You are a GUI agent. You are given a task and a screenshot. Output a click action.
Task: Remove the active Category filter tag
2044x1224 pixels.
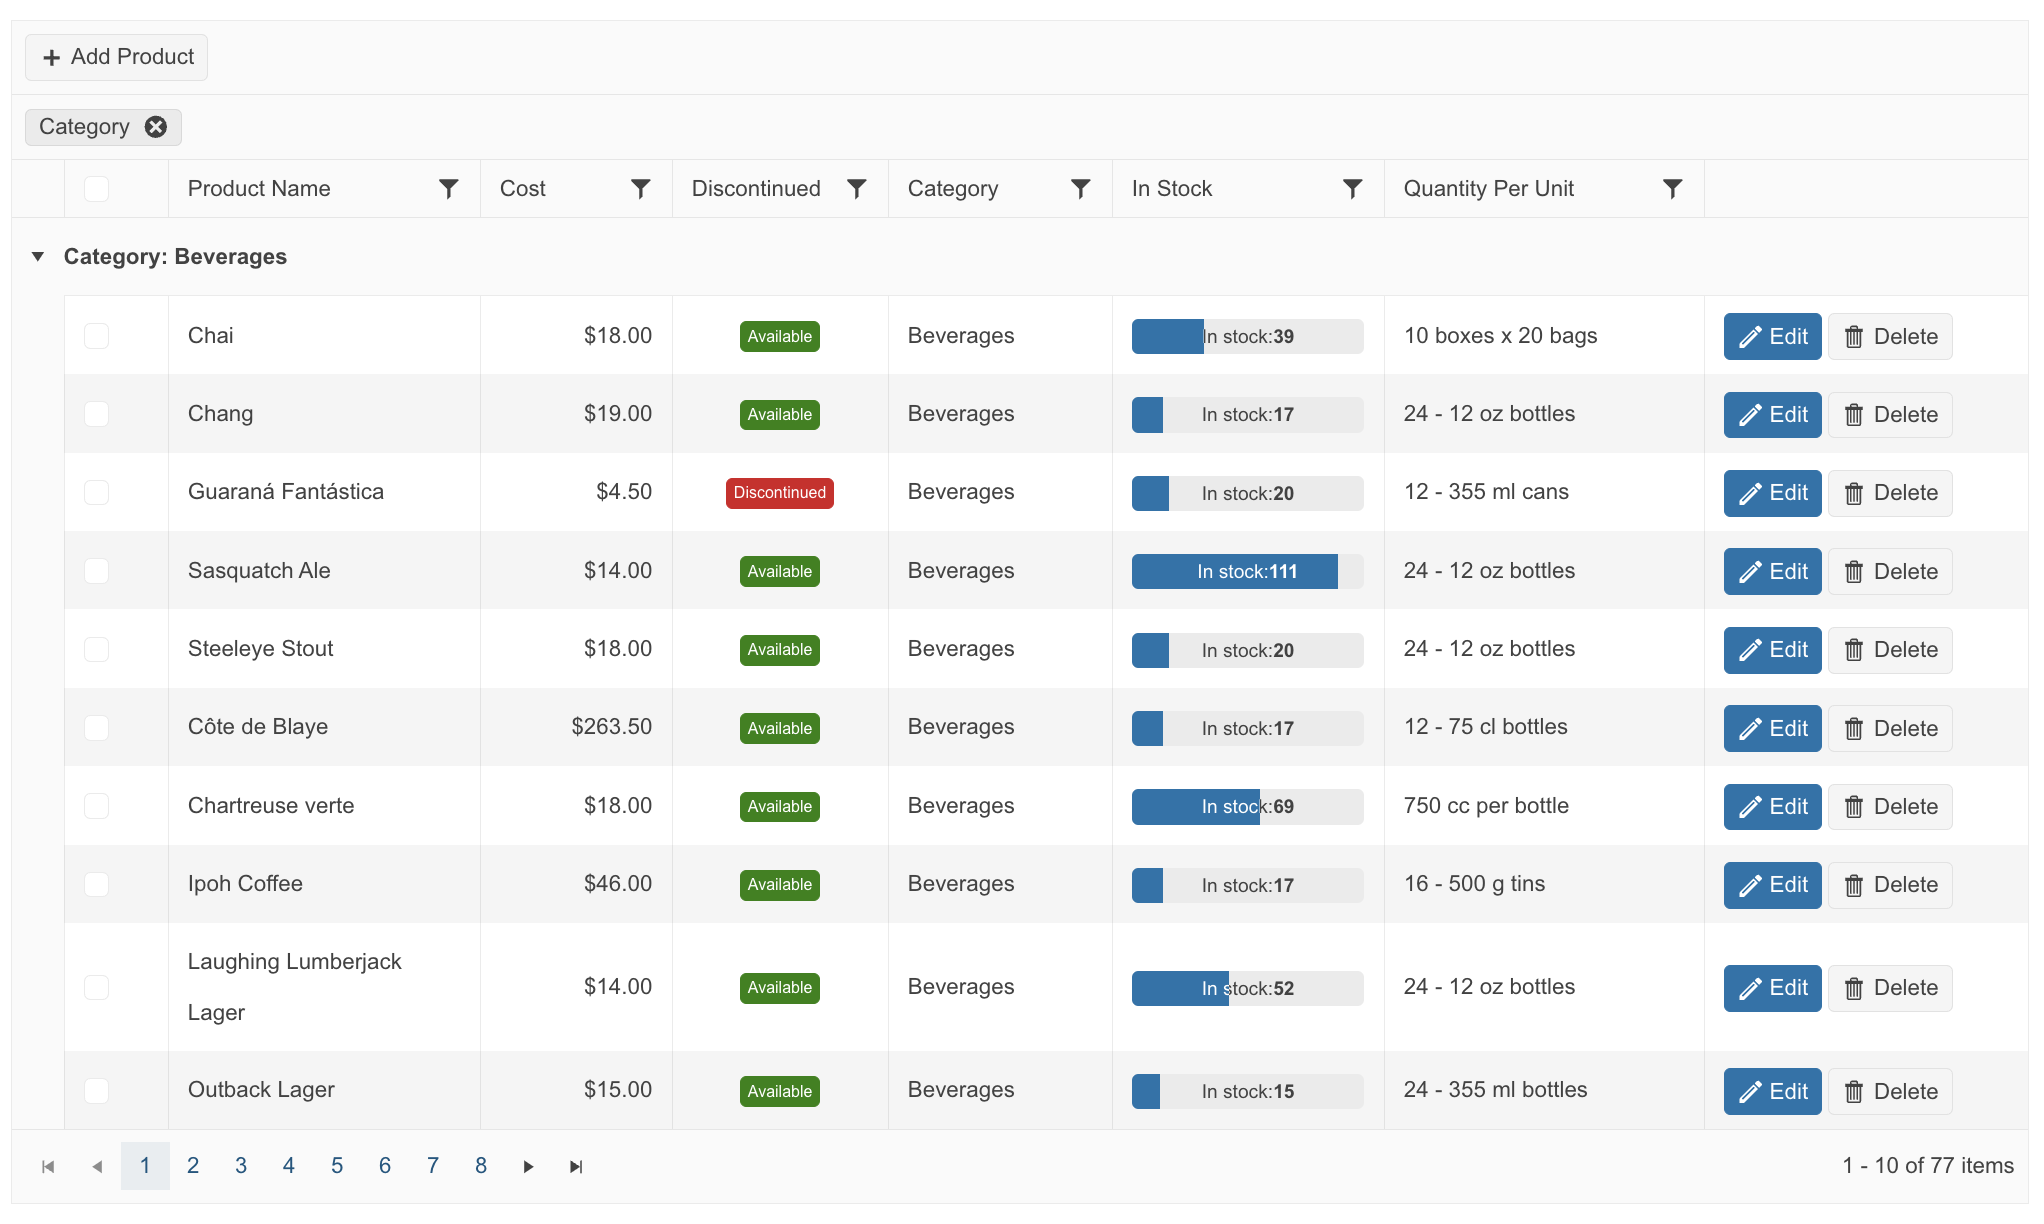tap(156, 125)
